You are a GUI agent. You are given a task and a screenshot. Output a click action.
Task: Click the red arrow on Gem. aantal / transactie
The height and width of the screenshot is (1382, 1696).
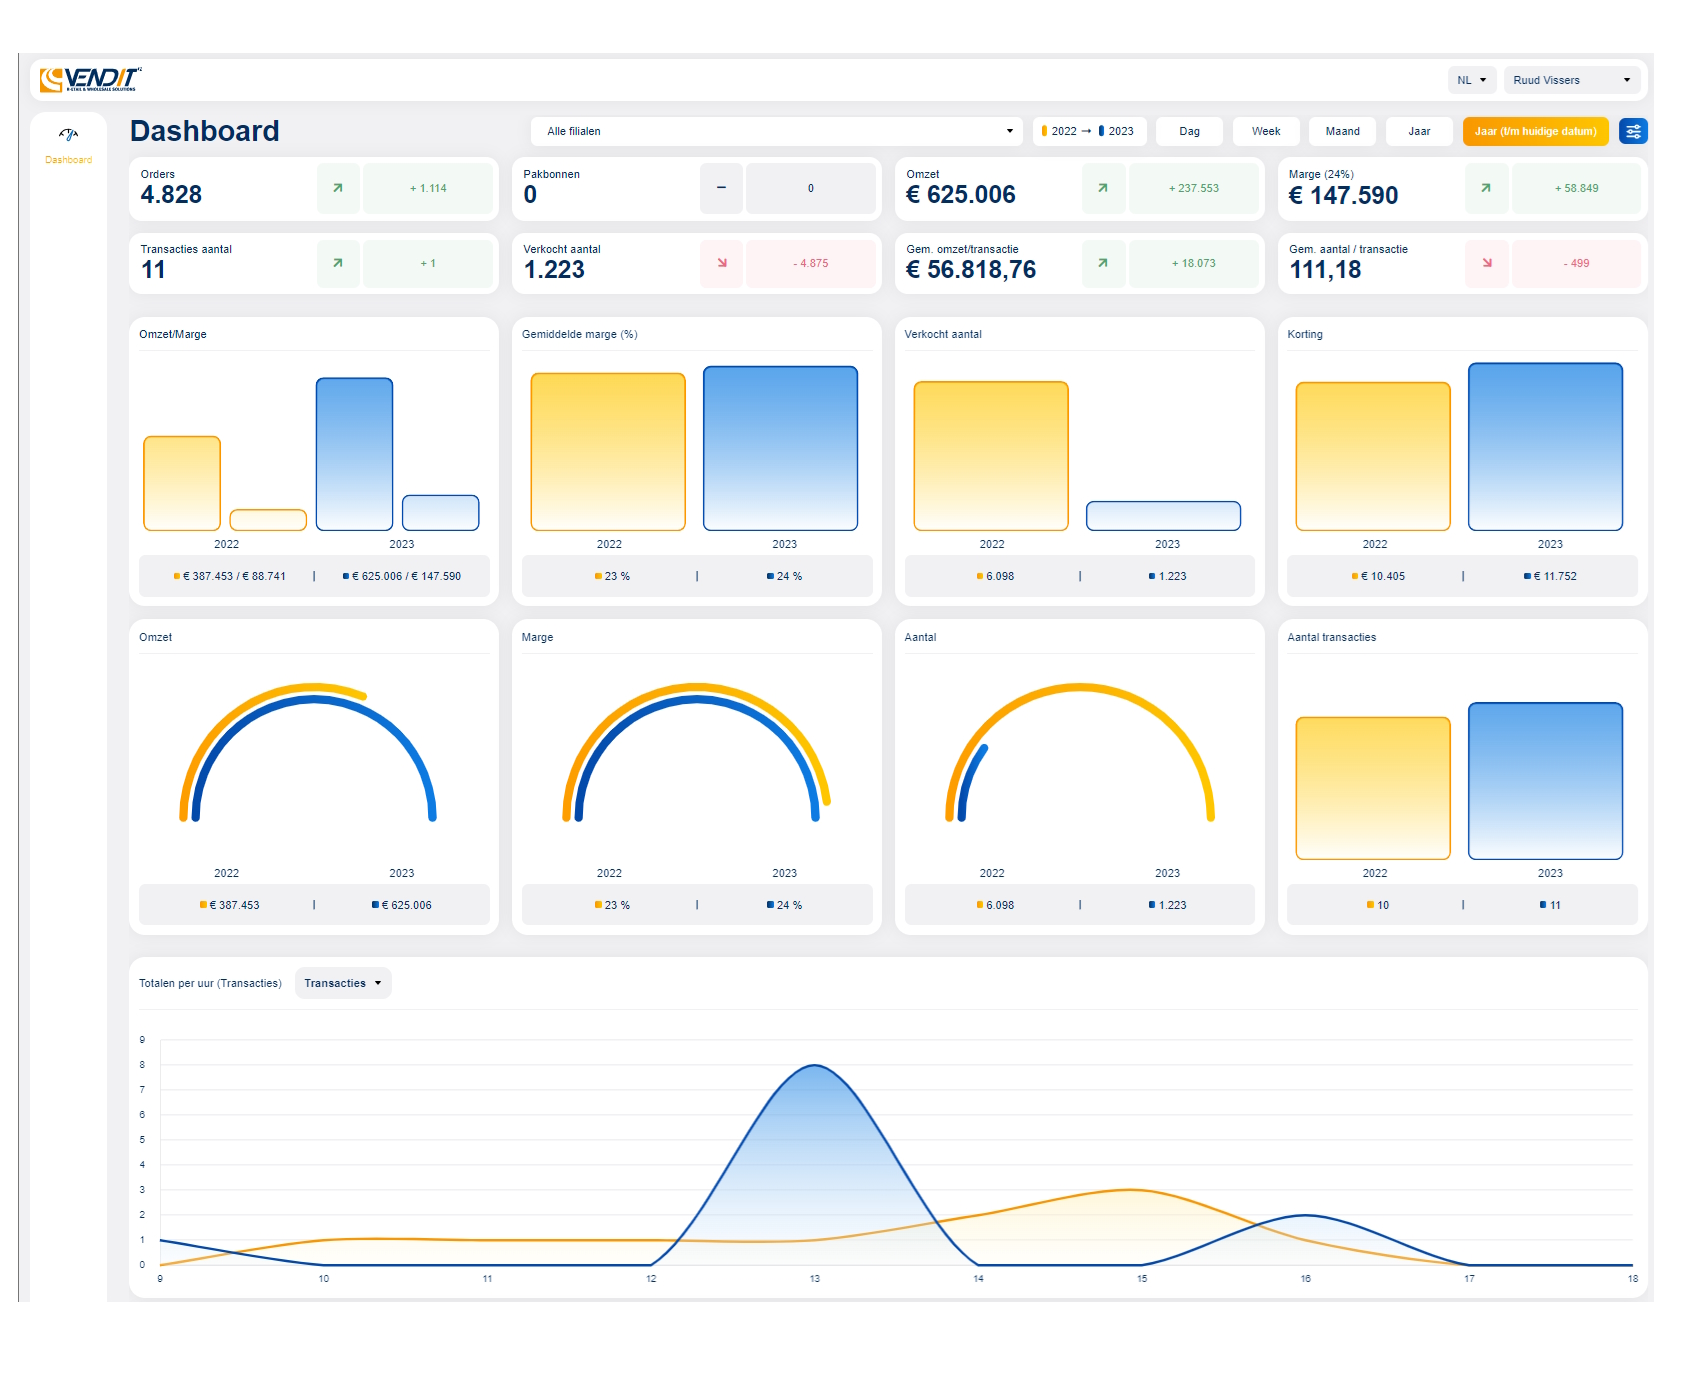coord(1487,263)
